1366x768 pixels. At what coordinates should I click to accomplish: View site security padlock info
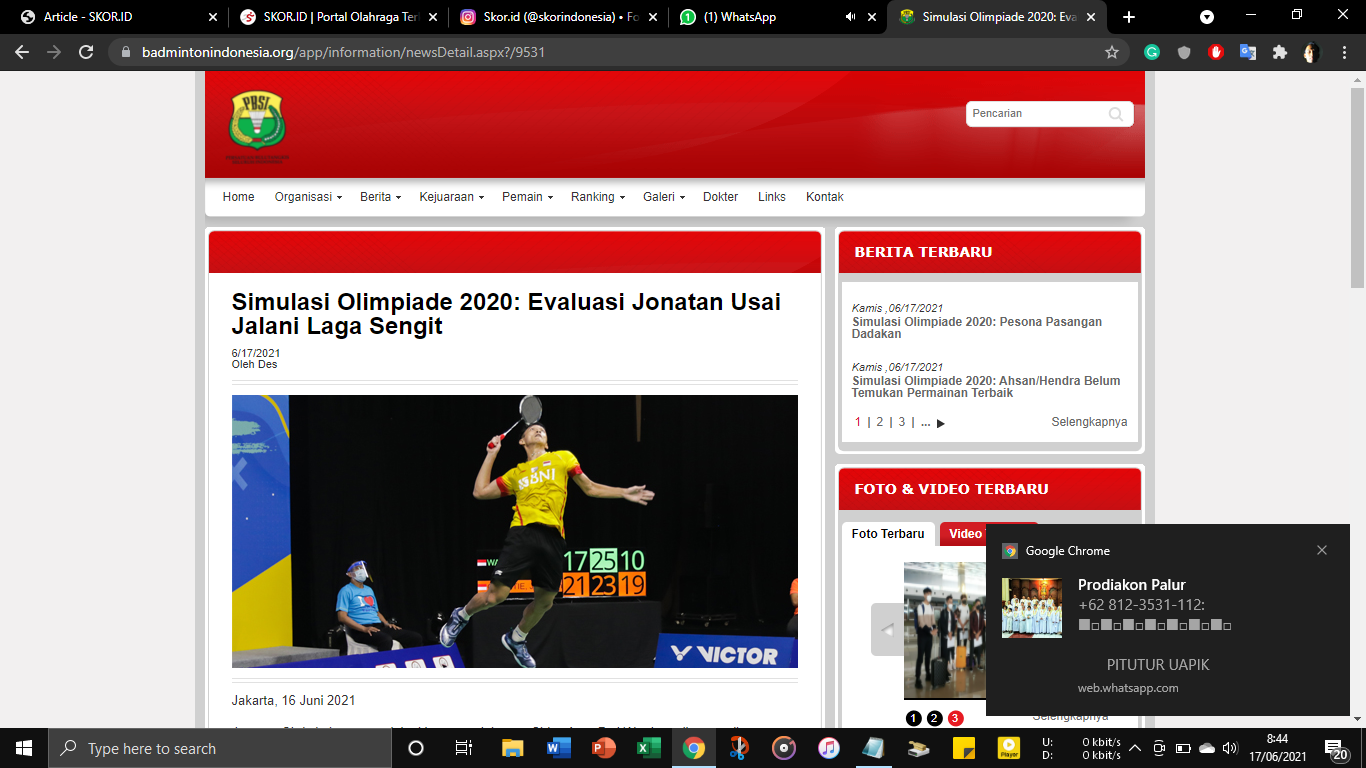(126, 52)
